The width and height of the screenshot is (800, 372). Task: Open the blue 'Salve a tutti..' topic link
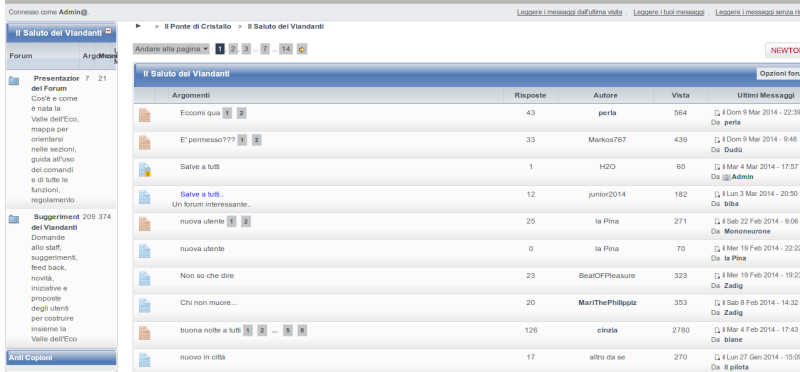202,194
